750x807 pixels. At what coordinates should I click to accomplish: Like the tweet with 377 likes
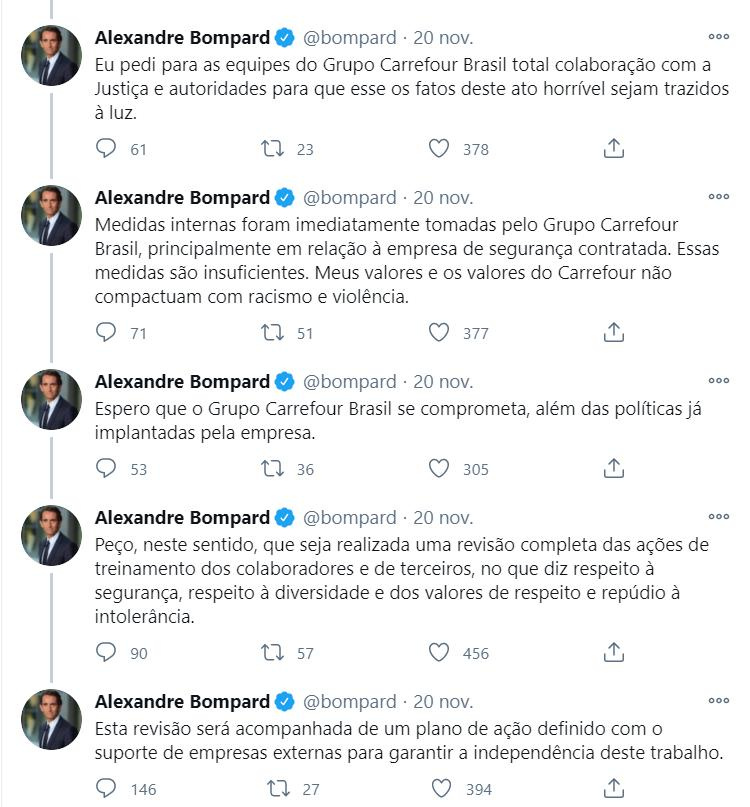(438, 332)
